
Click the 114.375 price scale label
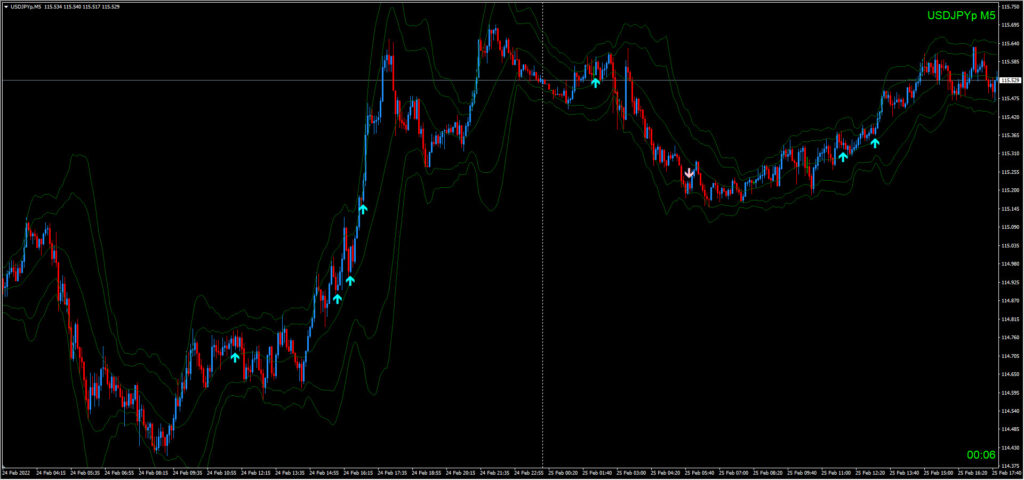pos(1010,466)
